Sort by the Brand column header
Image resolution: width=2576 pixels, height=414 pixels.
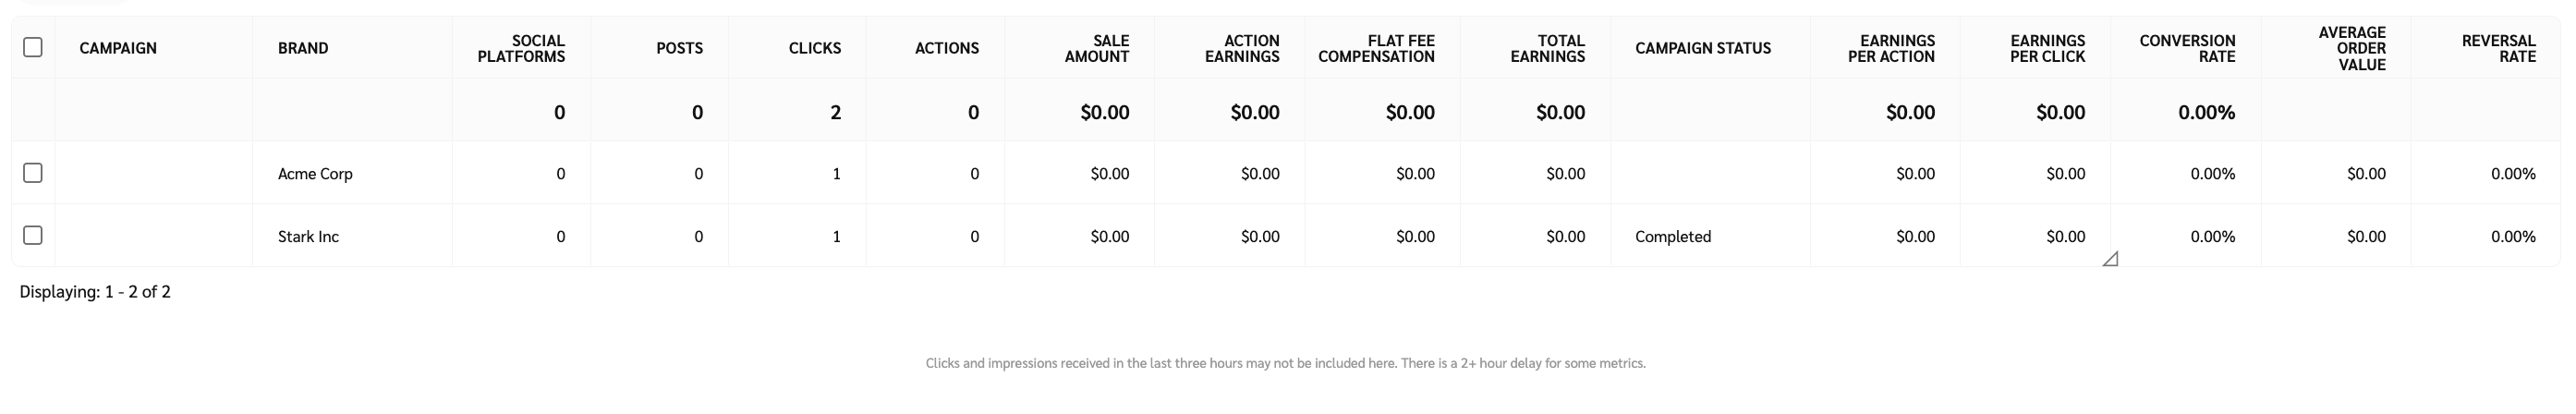click(303, 48)
